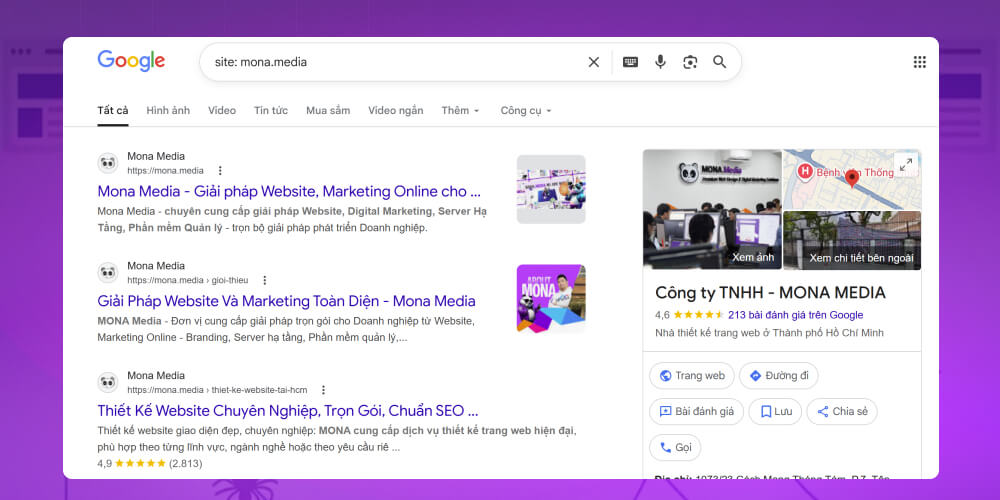Open the Google logo homepage link
The image size is (1000, 500).
[131, 61]
